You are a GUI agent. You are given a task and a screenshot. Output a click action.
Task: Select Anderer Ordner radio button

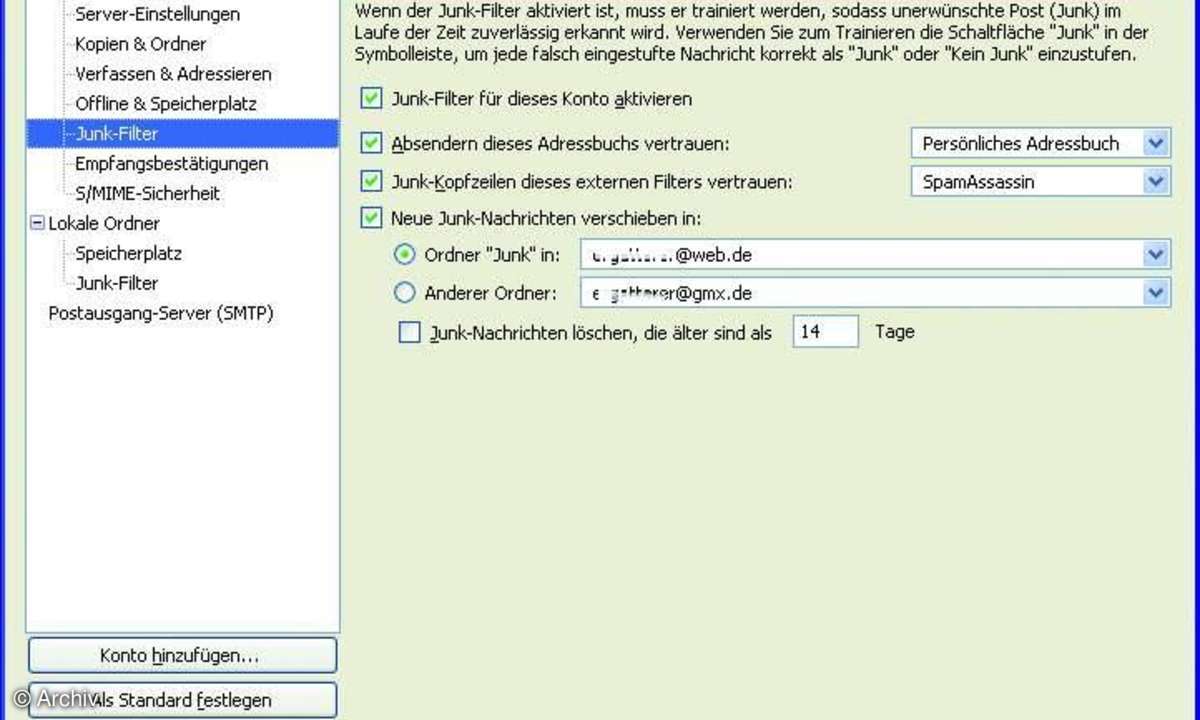click(x=405, y=293)
